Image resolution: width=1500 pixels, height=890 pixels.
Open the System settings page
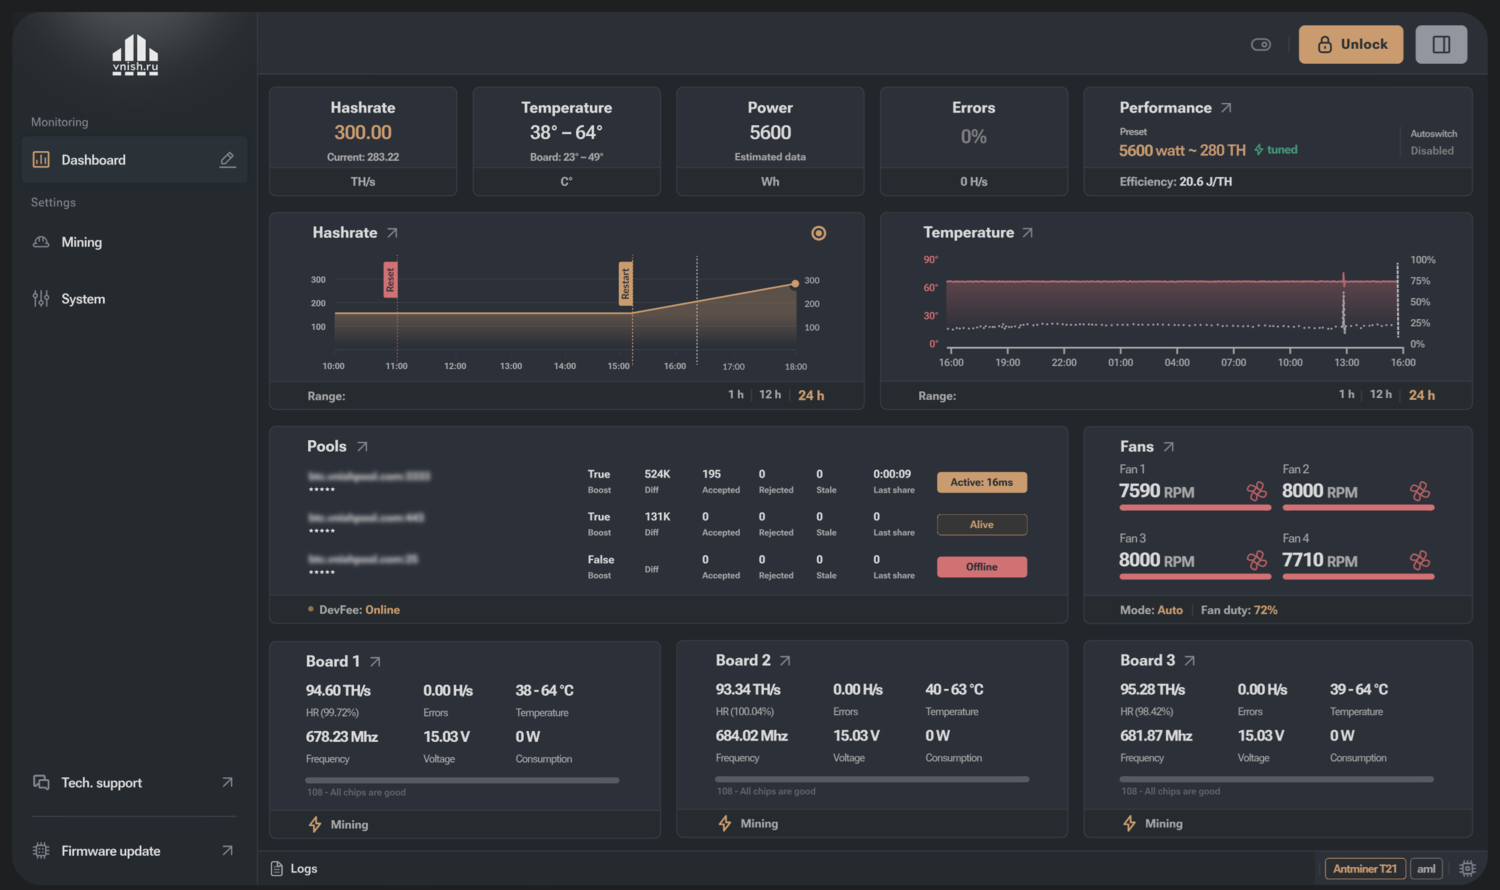(x=82, y=299)
